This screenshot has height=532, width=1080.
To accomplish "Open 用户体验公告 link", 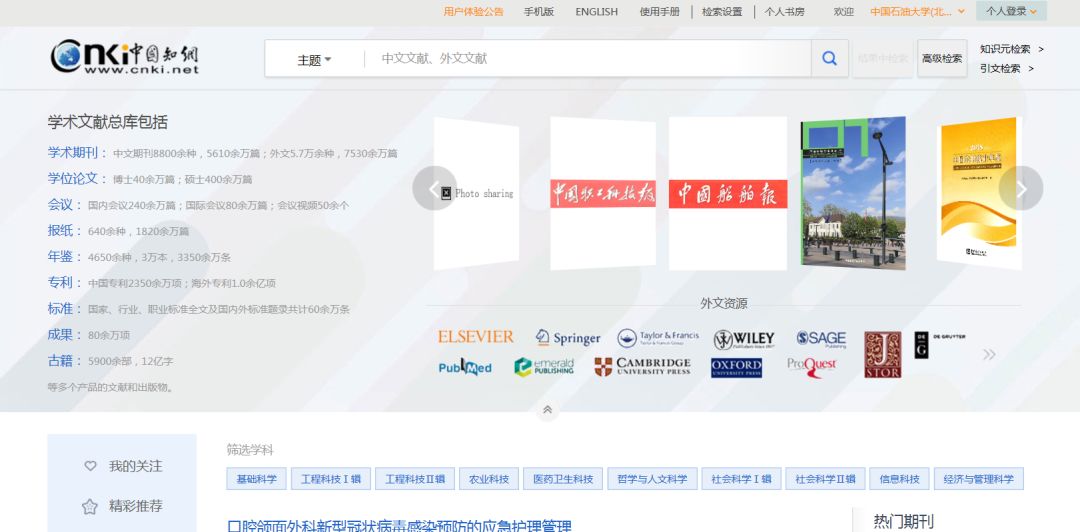I will pyautogui.click(x=473, y=11).
